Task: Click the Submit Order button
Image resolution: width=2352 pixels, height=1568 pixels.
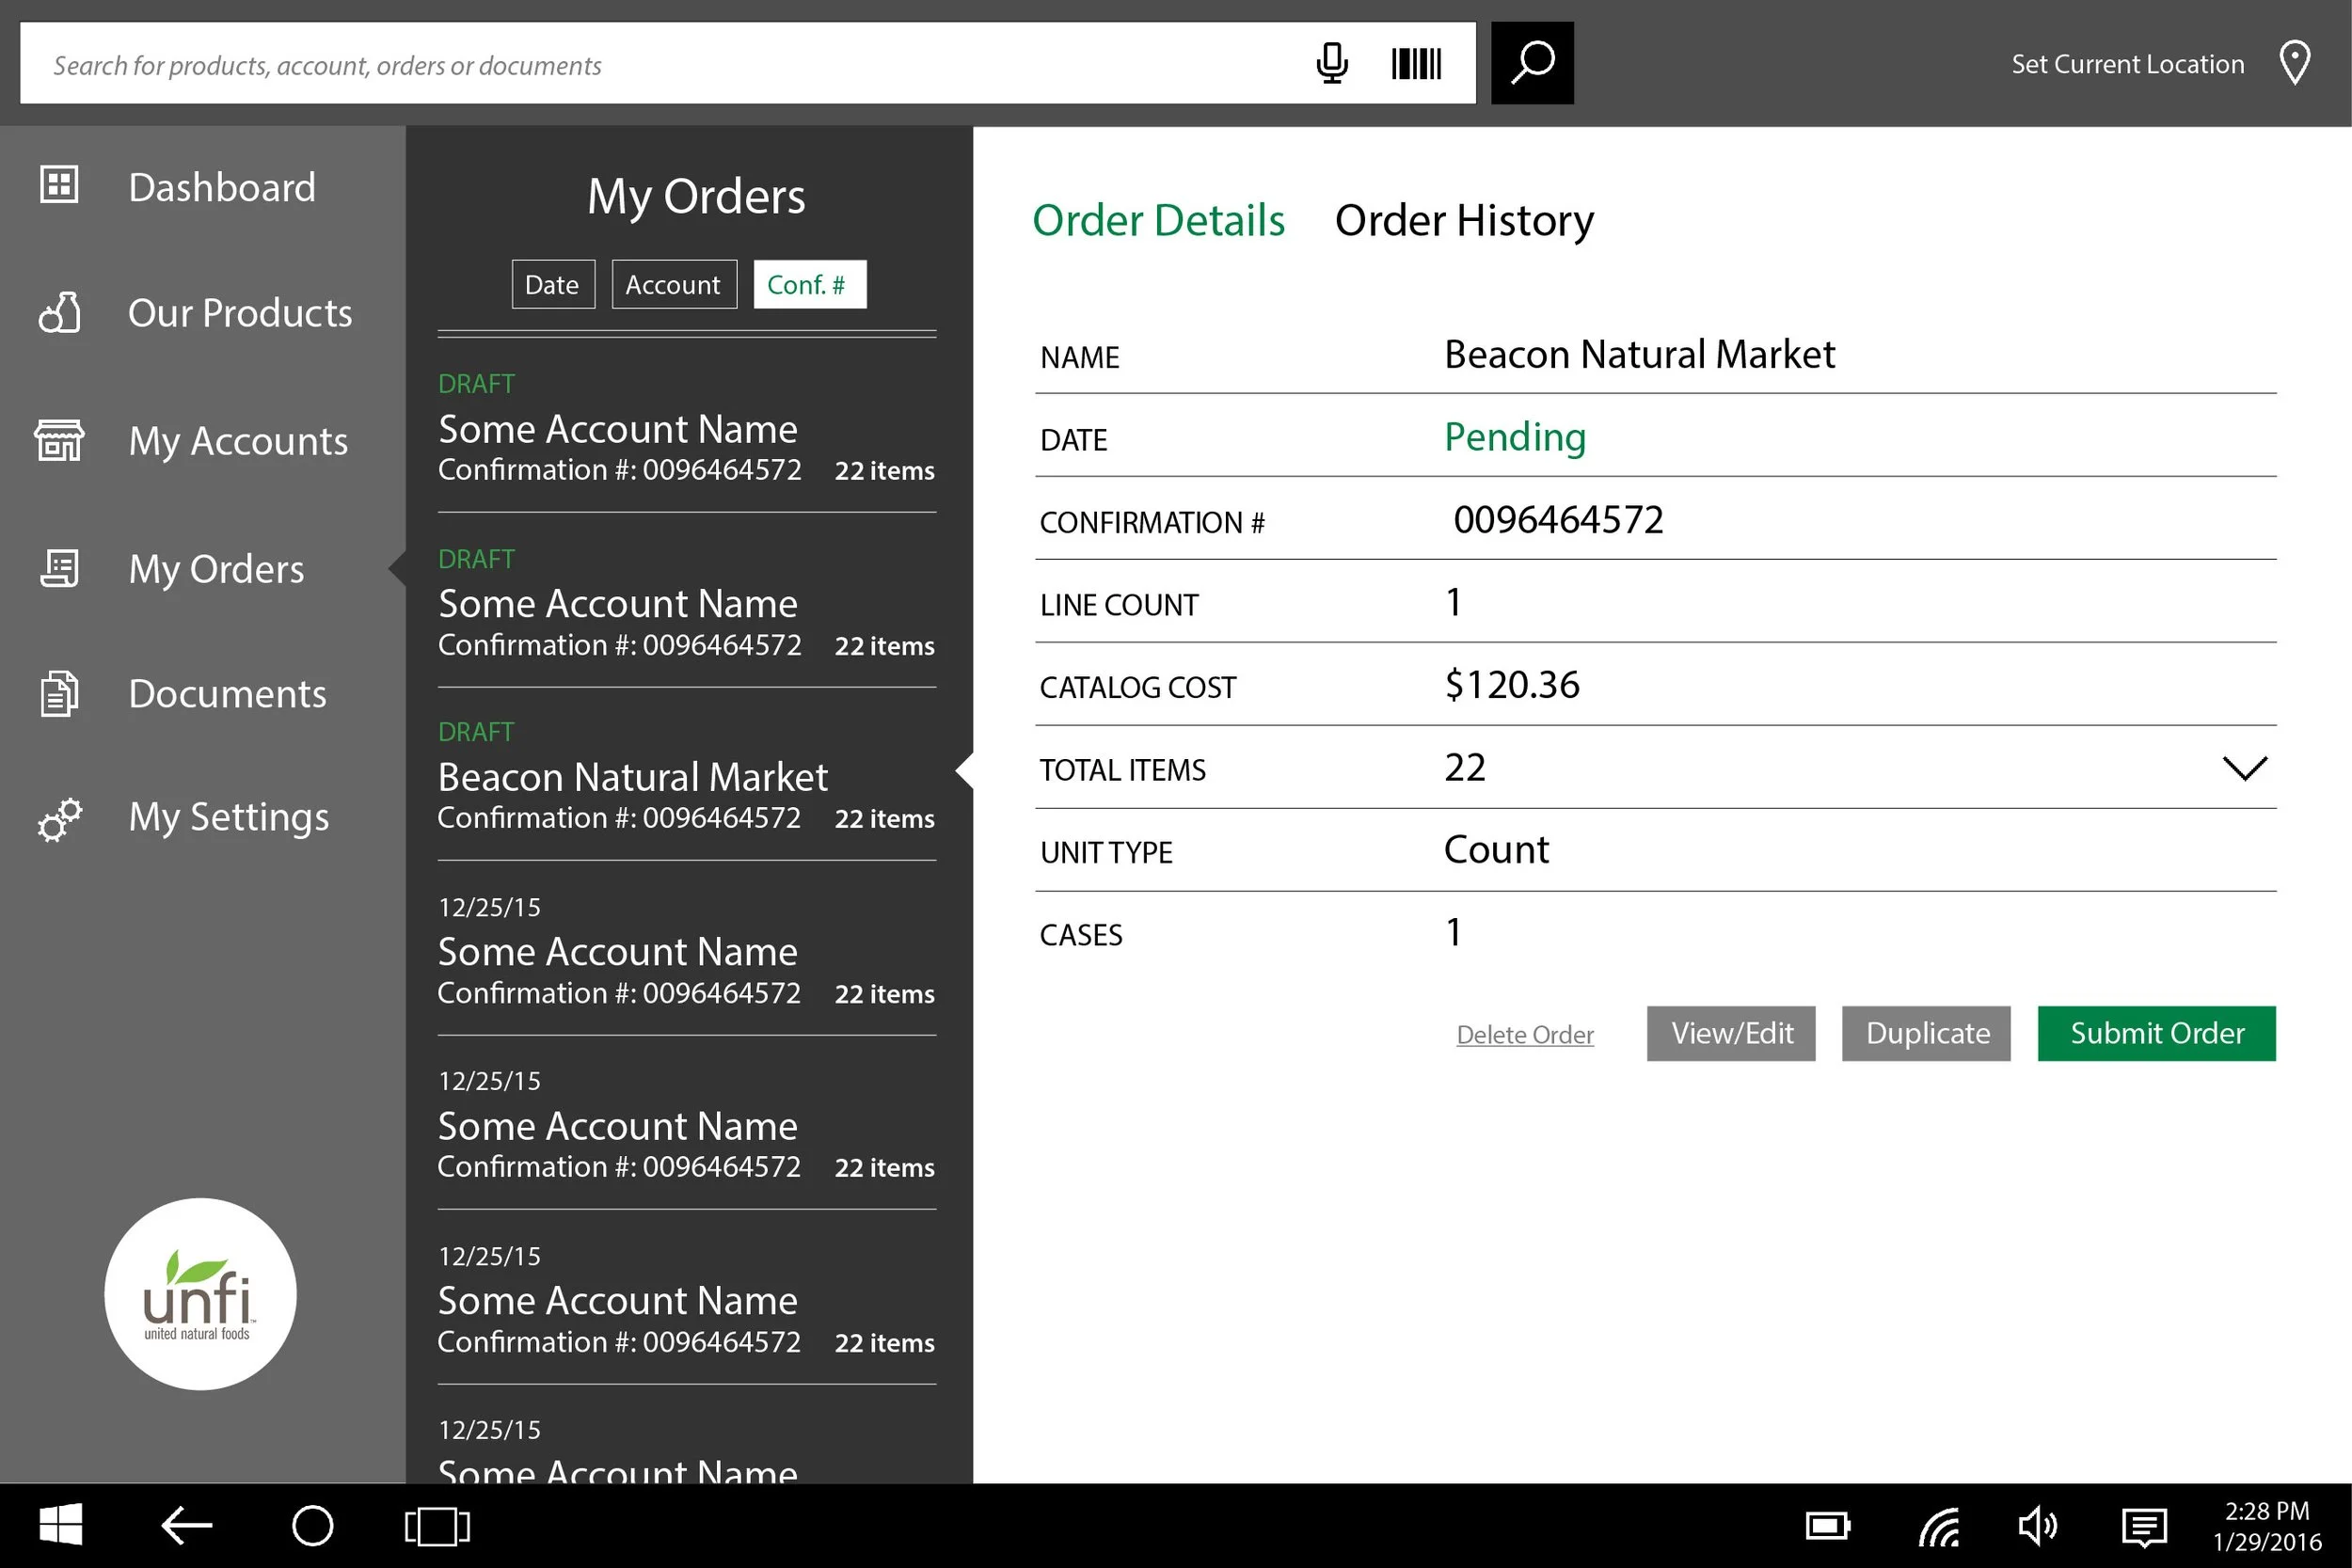Action: [x=2156, y=1033]
